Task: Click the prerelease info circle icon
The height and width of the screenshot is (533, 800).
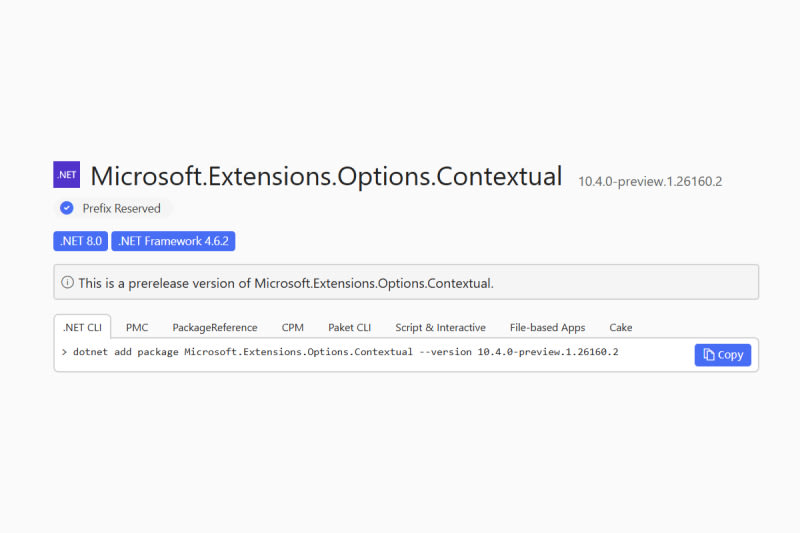Action: pos(67,283)
